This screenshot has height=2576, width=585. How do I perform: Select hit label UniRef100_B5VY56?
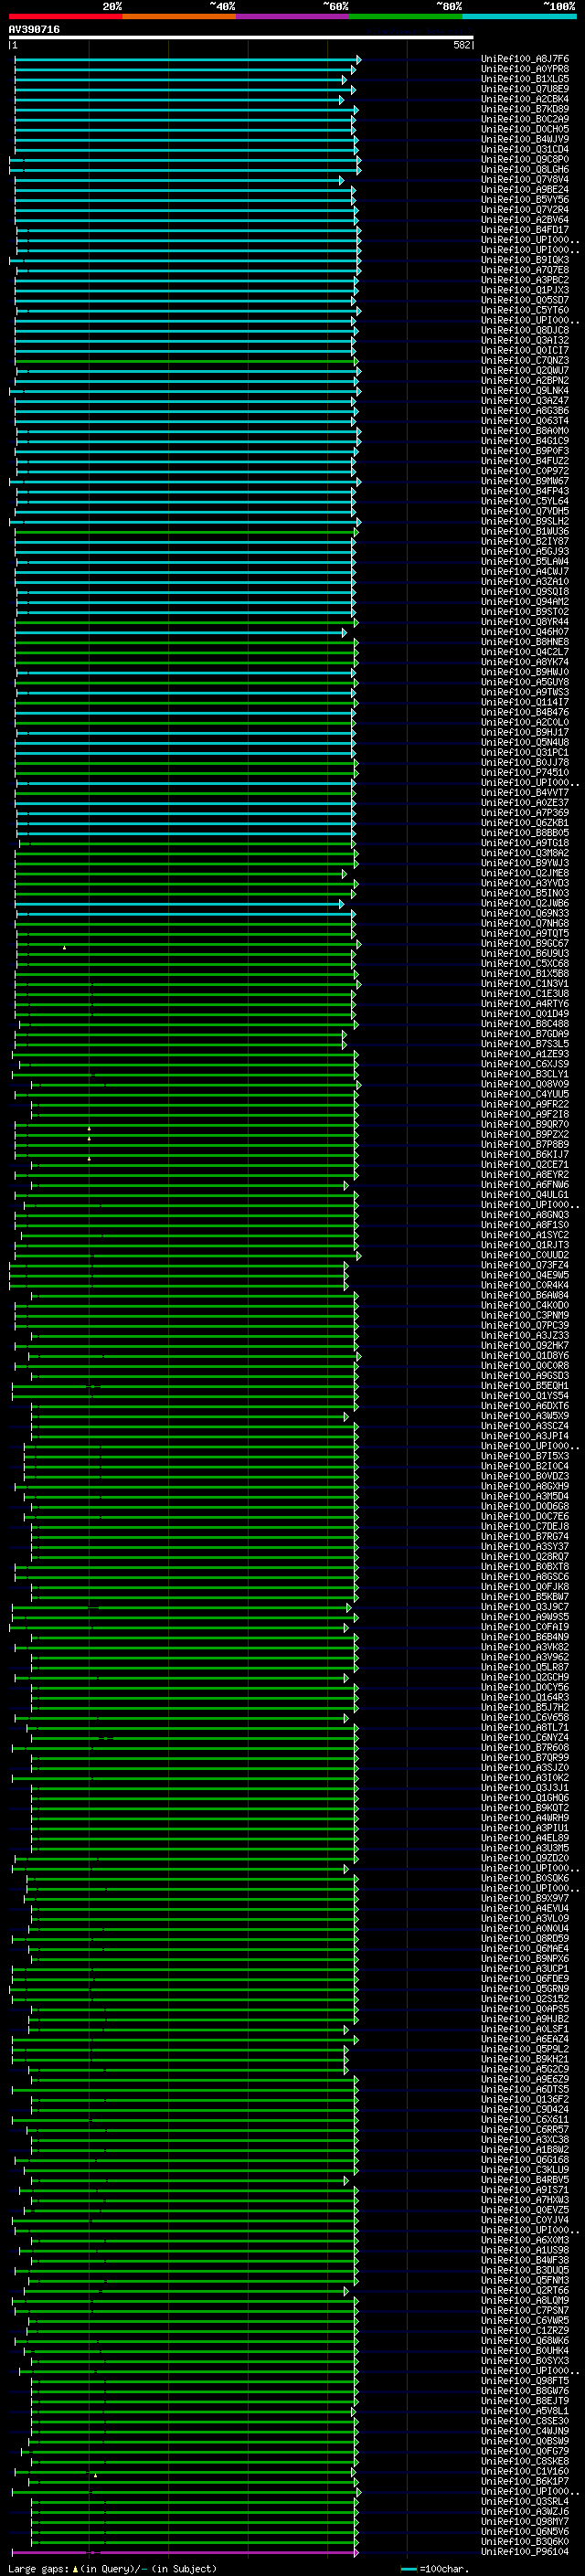(525, 200)
